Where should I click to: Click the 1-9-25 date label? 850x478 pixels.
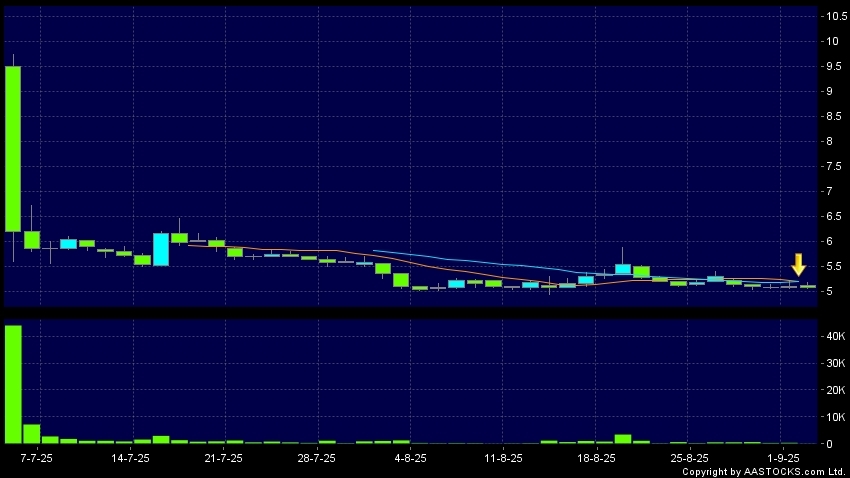783,458
